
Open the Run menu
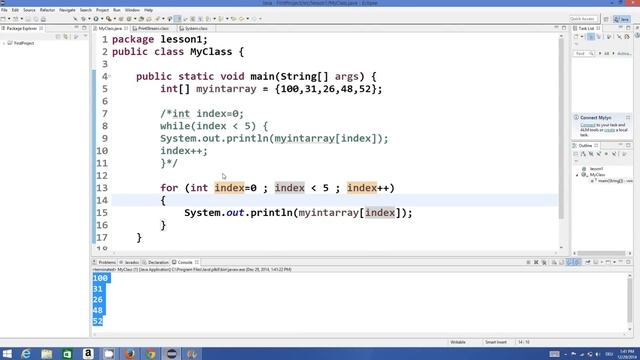(x=117, y=10)
